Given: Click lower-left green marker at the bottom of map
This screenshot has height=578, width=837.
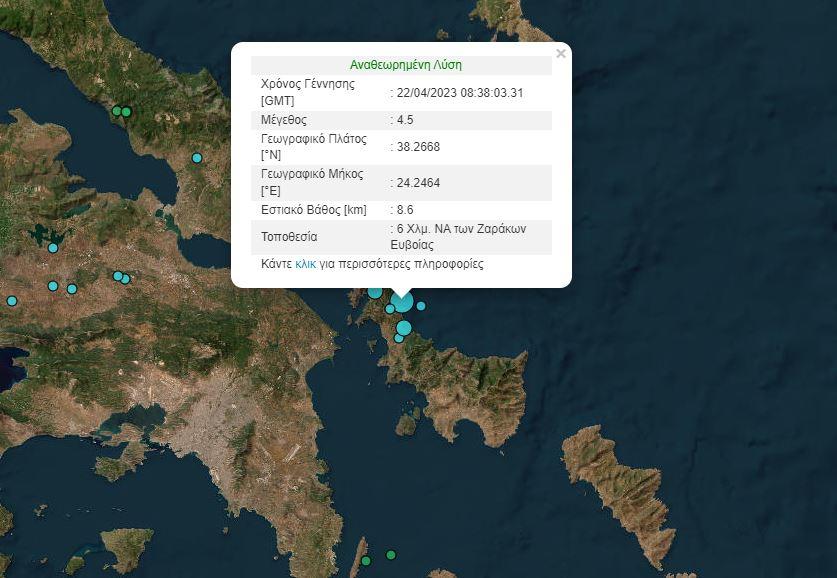Looking at the screenshot, I should click(366, 561).
